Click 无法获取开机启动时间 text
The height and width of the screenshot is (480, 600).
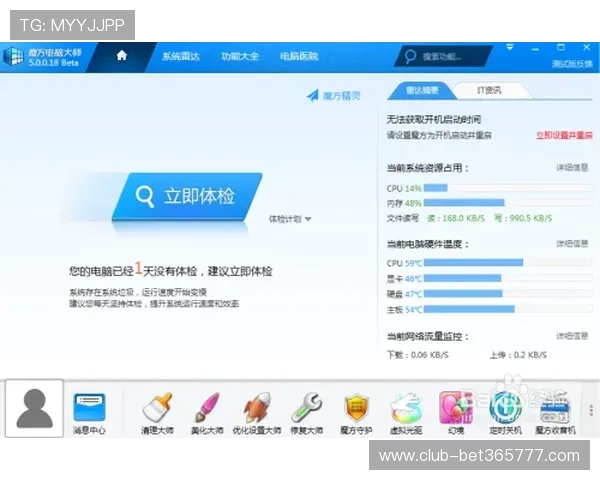pos(434,119)
